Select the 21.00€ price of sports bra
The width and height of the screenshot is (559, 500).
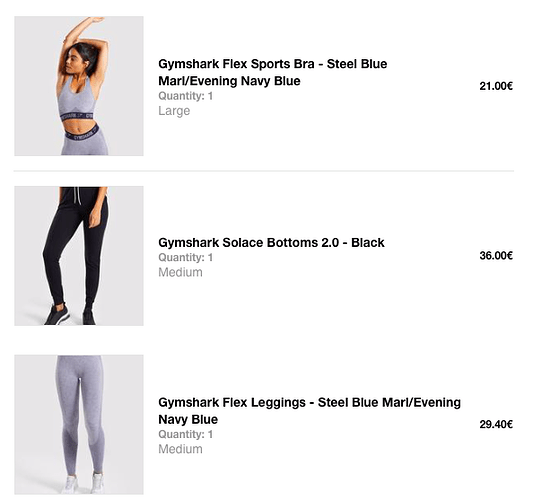[496, 86]
